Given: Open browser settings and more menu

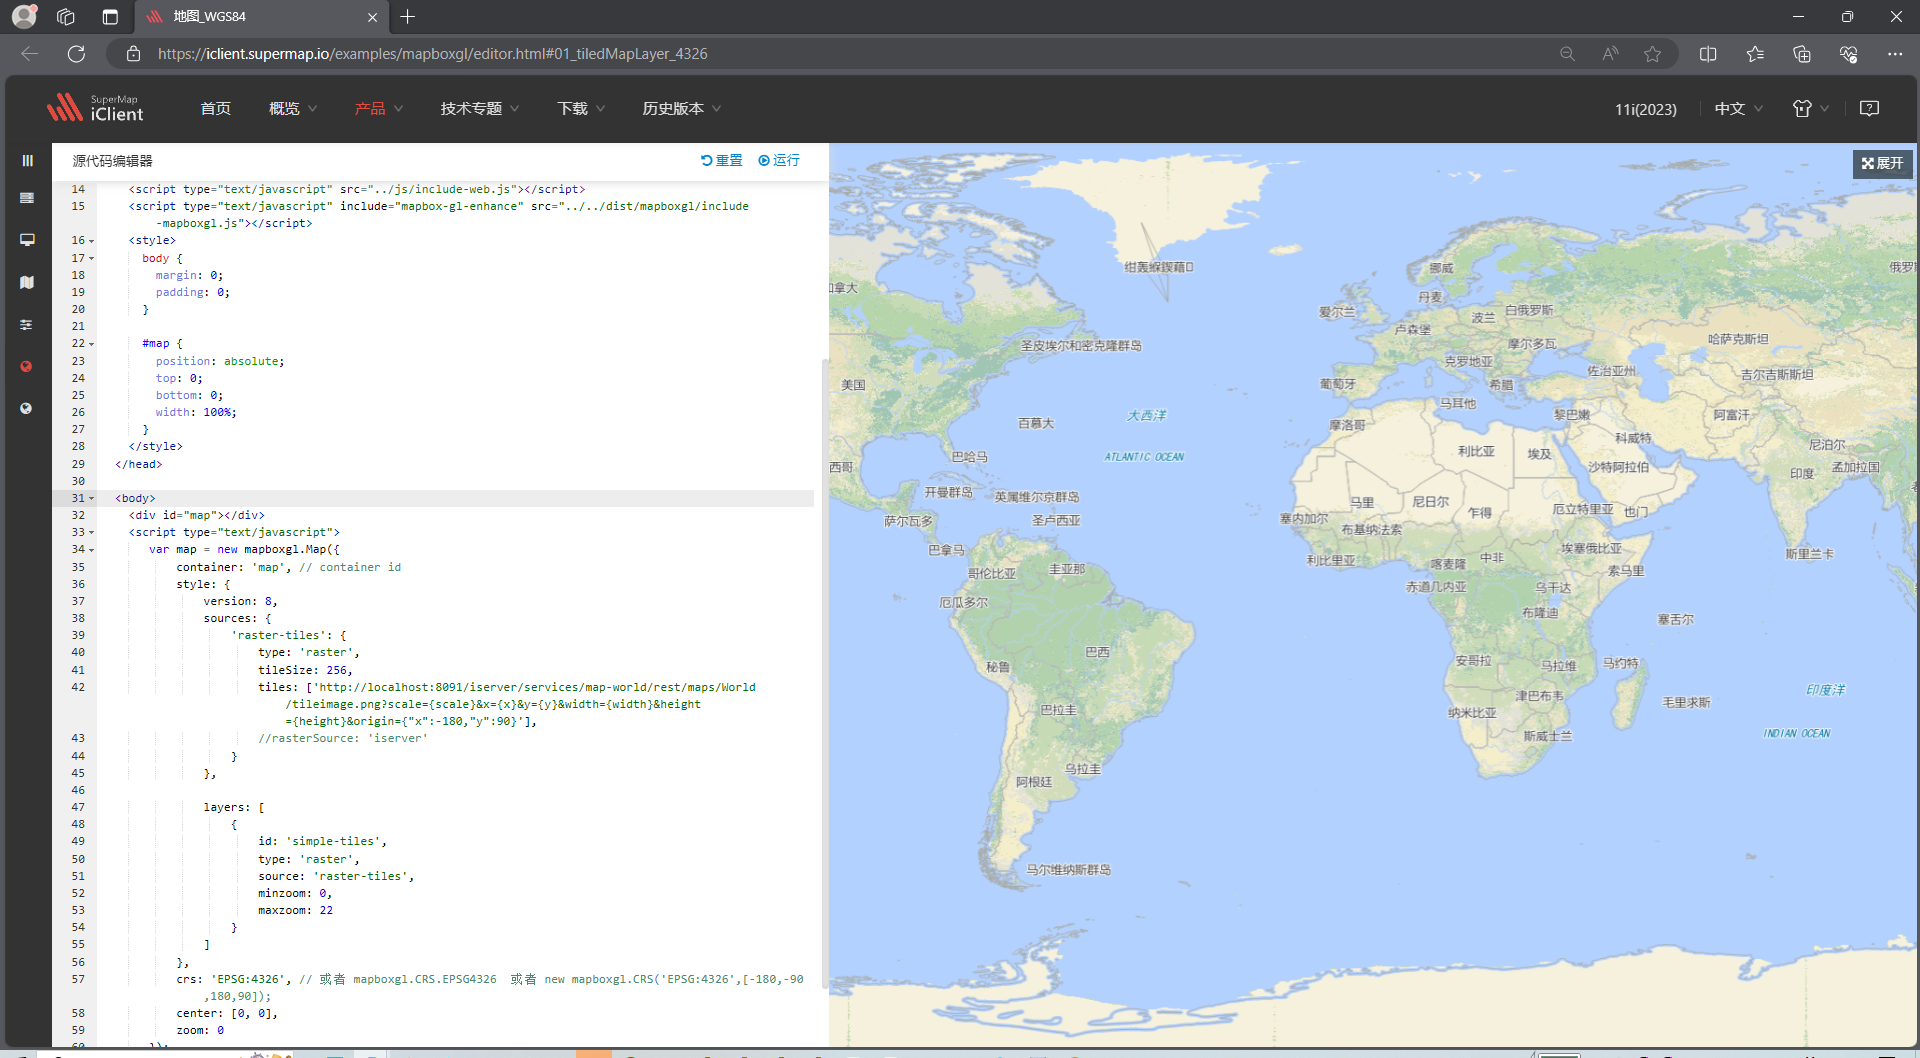Looking at the screenshot, I should pyautogui.click(x=1895, y=54).
